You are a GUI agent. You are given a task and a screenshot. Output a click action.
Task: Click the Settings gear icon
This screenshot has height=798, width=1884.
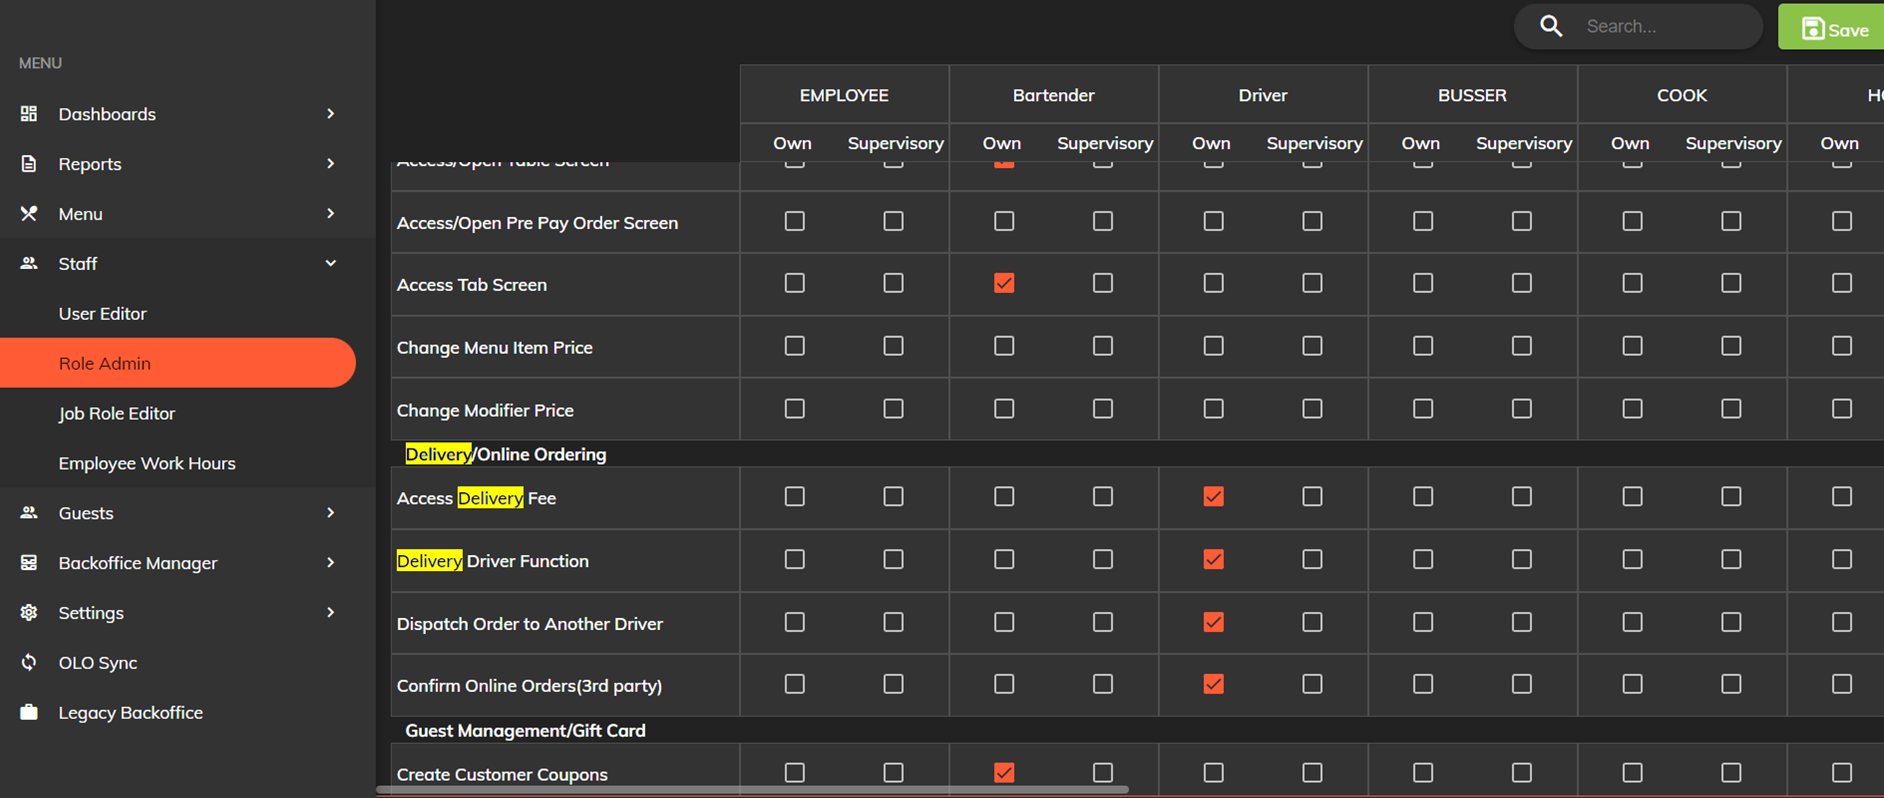pos(29,613)
